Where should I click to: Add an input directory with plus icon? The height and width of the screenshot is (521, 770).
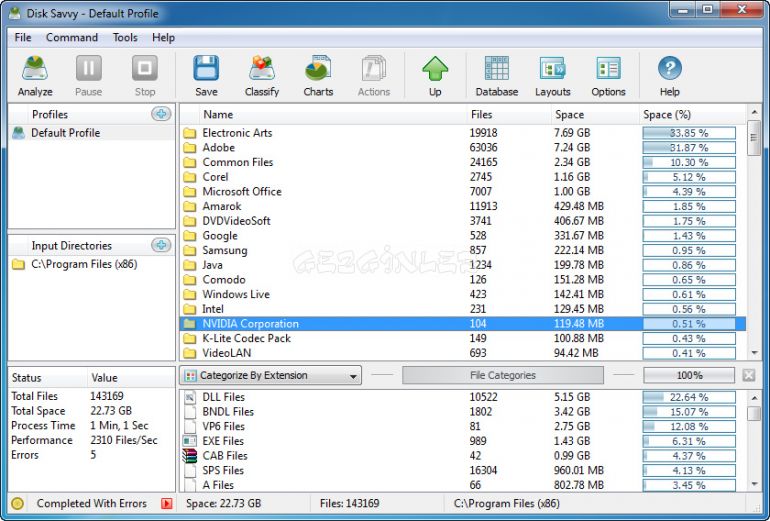pos(161,245)
